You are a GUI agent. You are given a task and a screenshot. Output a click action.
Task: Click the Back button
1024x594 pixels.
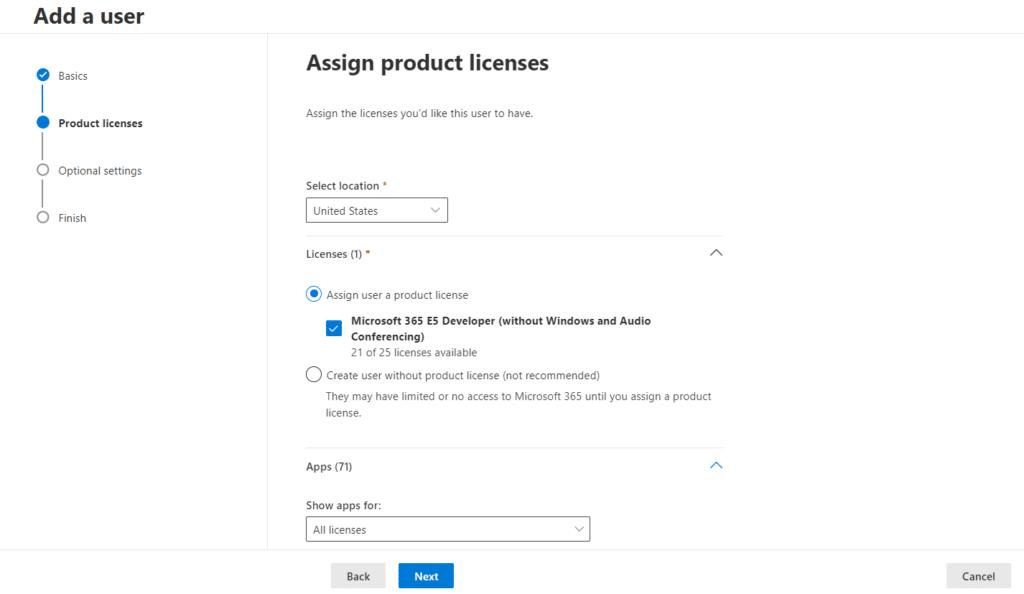click(358, 576)
